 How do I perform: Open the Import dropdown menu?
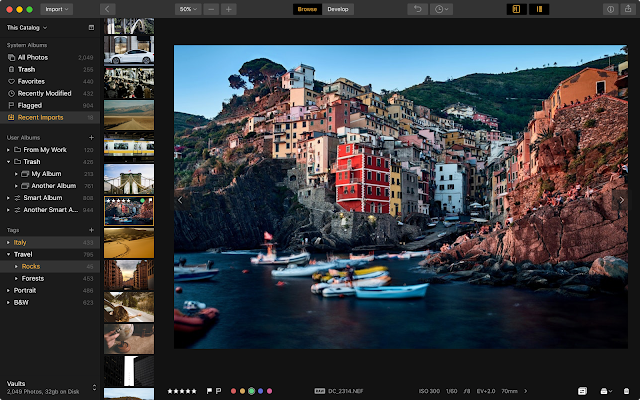pyautogui.click(x=56, y=9)
